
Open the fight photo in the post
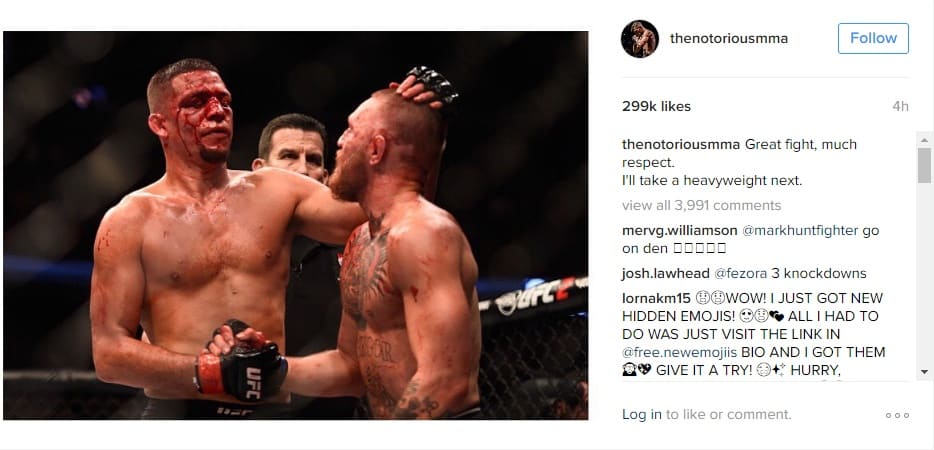[x=295, y=225]
